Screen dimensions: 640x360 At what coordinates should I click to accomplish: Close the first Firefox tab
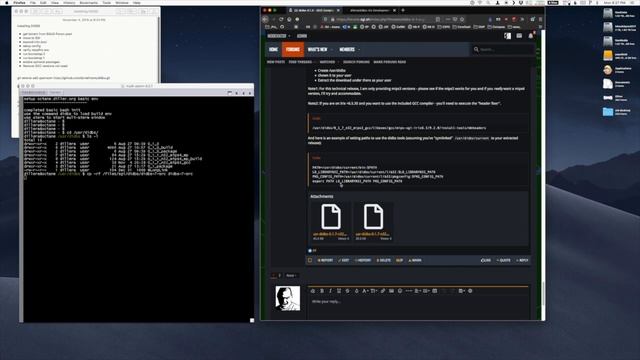click(x=337, y=10)
